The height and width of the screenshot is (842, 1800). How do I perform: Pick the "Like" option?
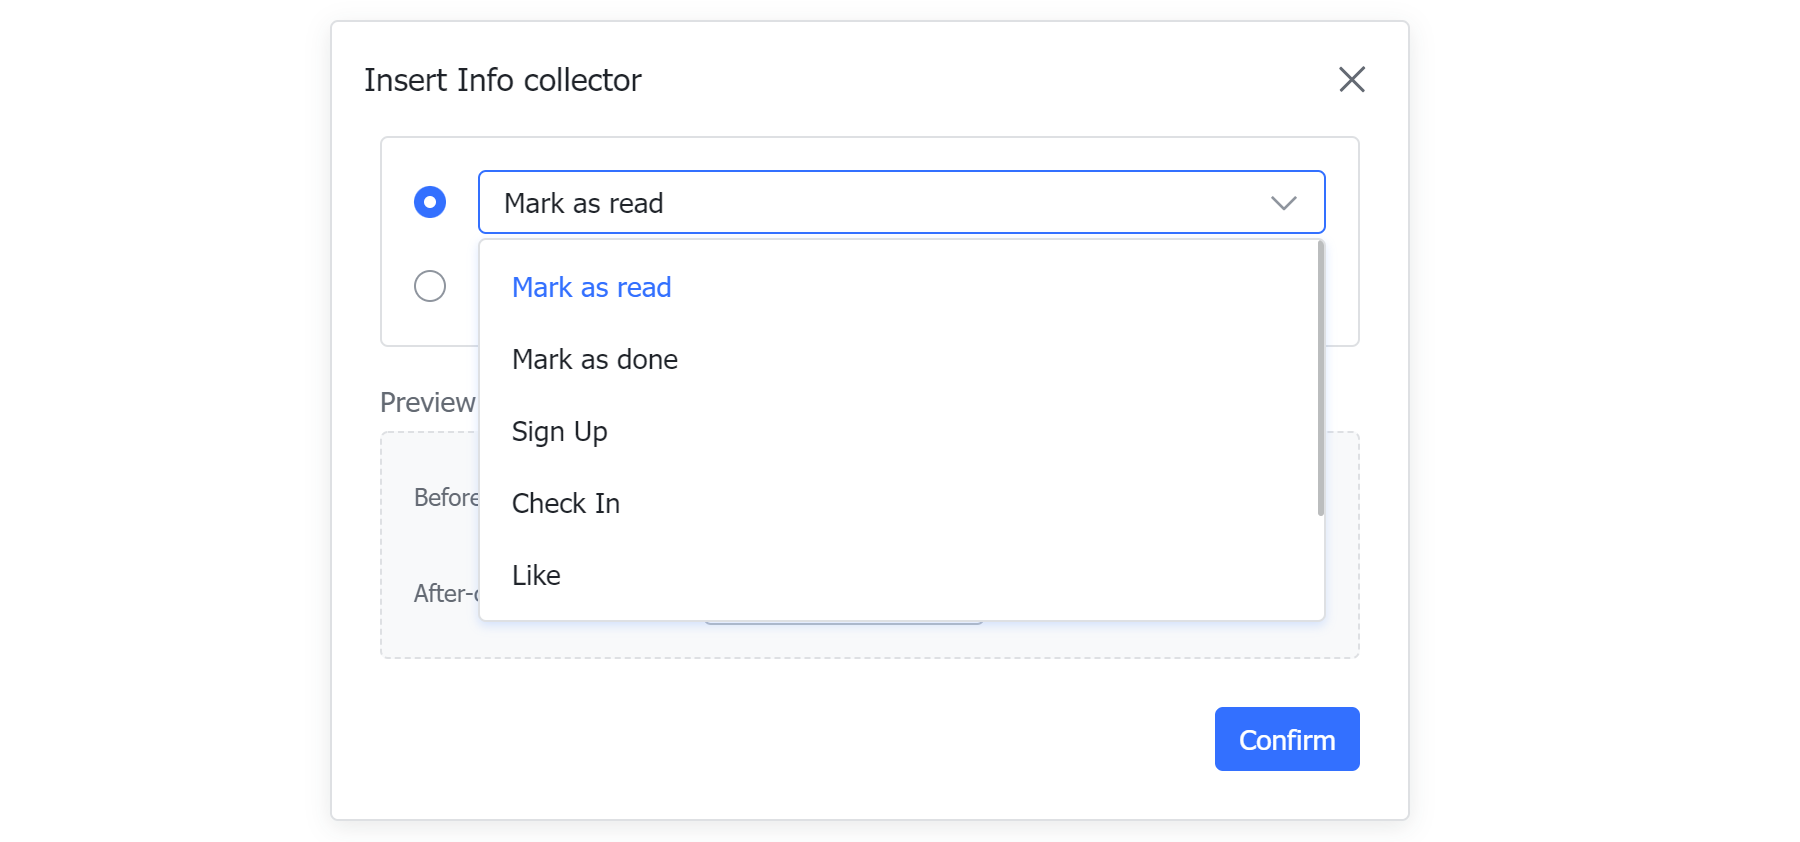point(536,575)
